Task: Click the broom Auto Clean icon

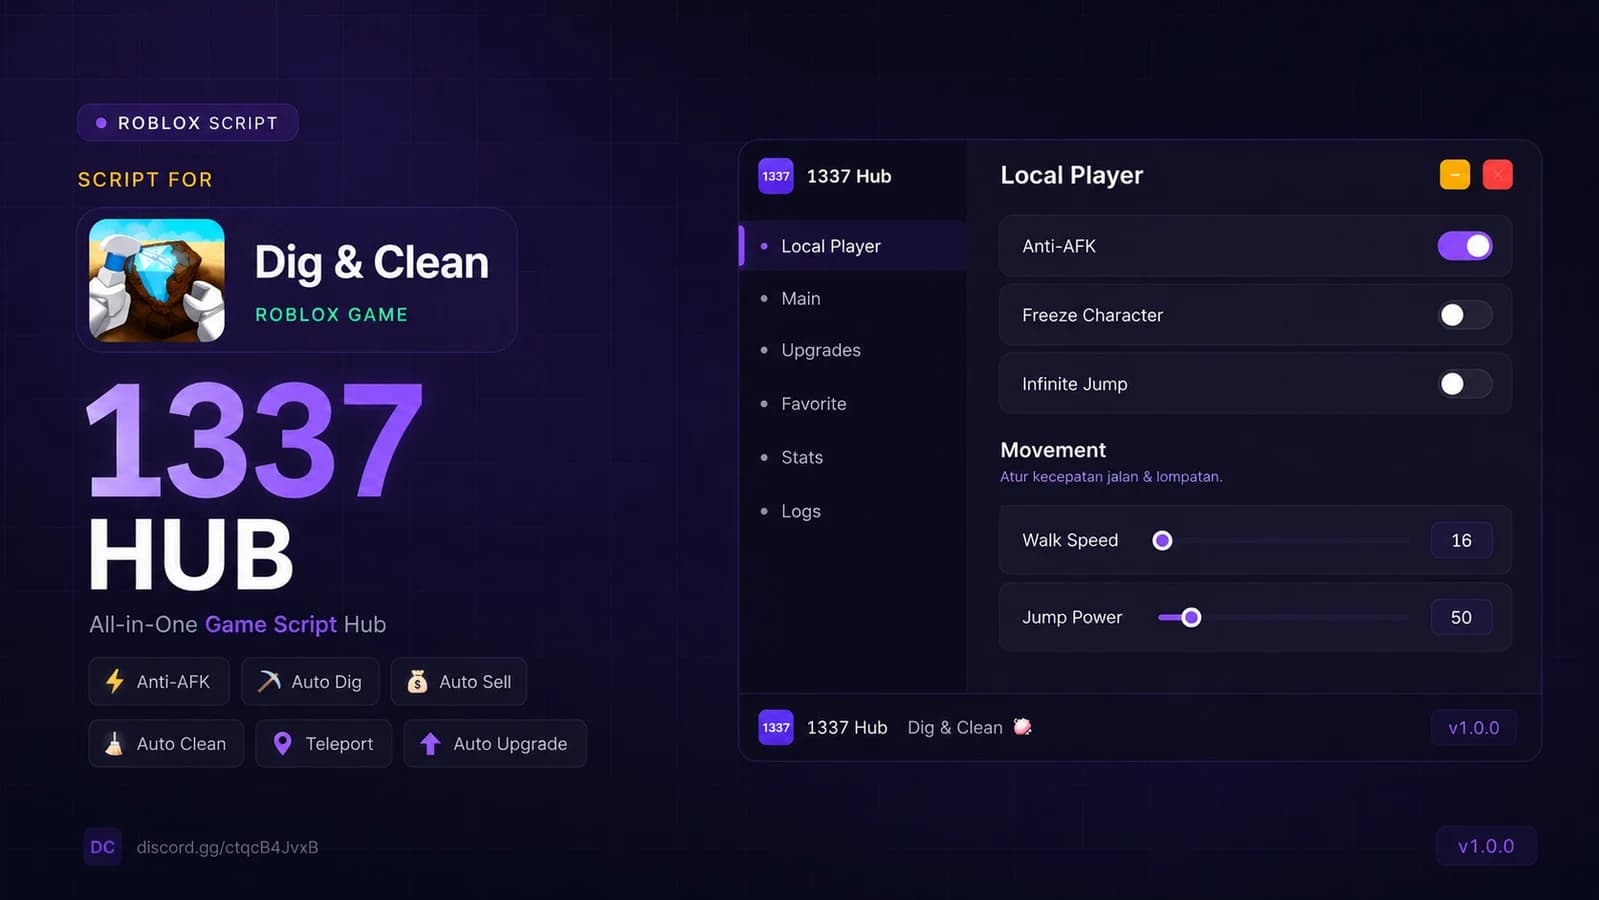Action: (x=114, y=743)
